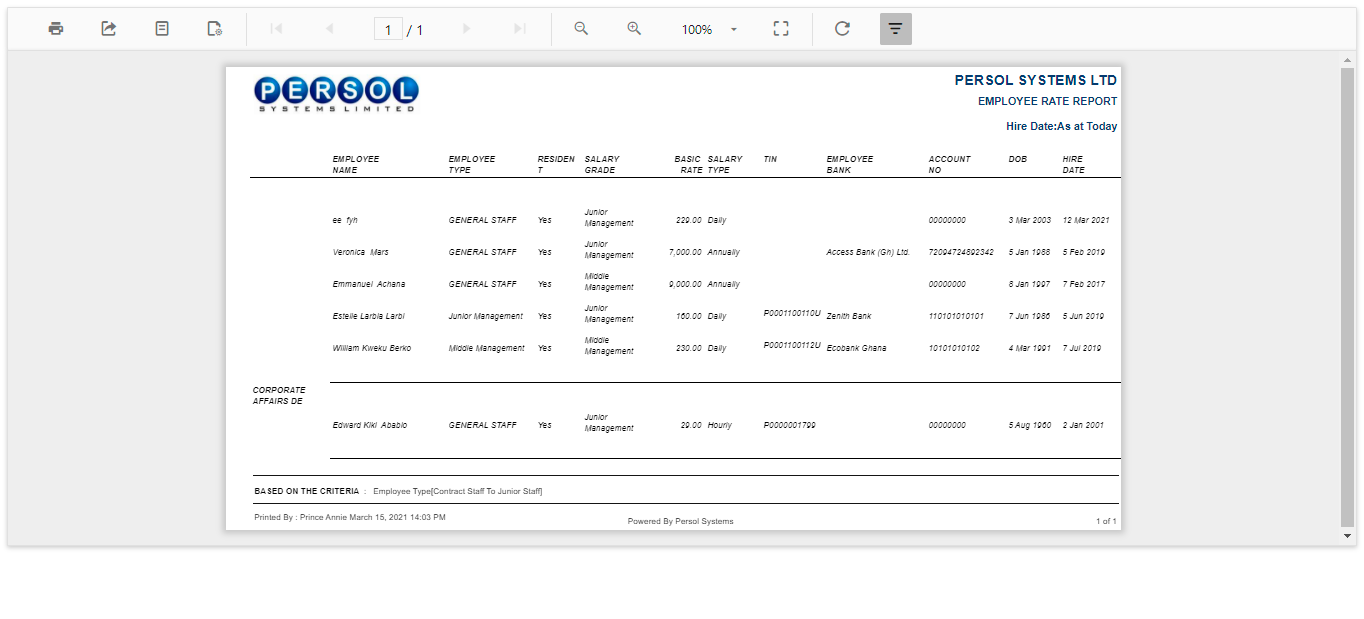The width and height of the screenshot is (1364, 619).
Task: Click ACCOUNT NO column header
Action: (x=949, y=165)
